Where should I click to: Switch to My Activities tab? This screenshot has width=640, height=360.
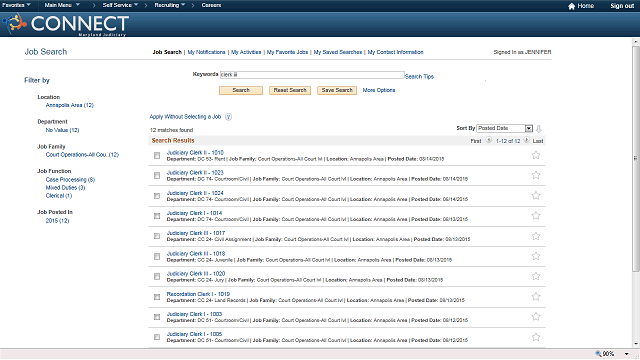click(246, 52)
